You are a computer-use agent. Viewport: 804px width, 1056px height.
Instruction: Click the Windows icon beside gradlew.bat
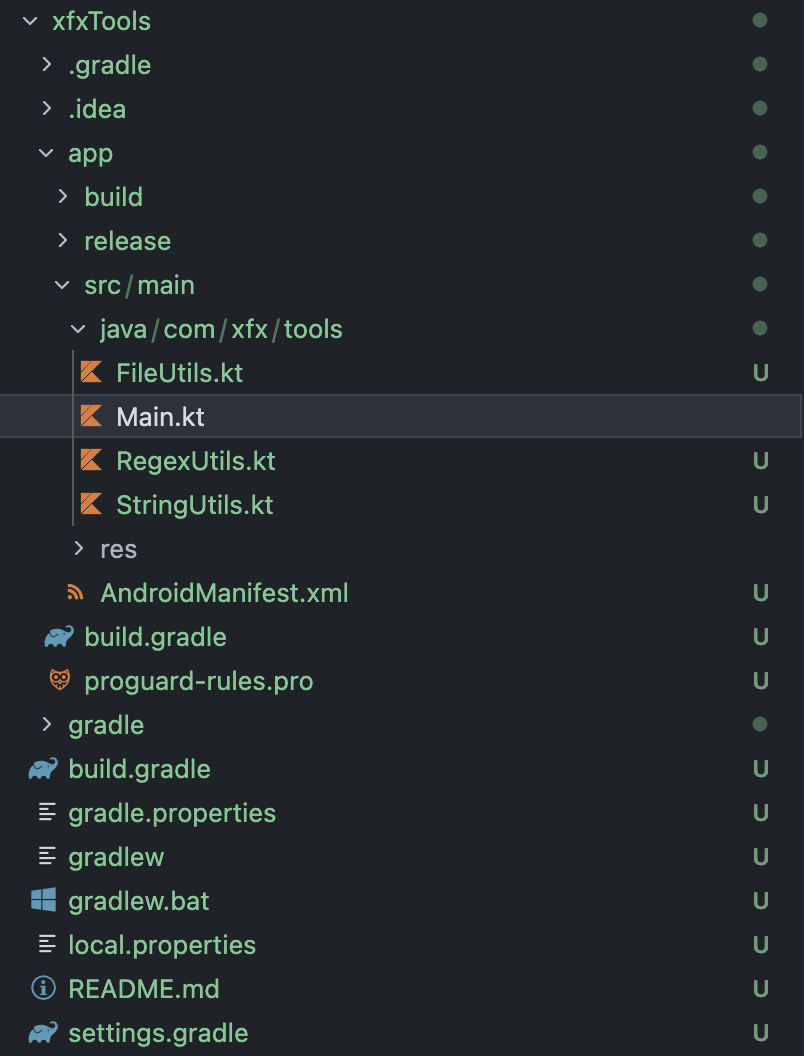(x=43, y=901)
